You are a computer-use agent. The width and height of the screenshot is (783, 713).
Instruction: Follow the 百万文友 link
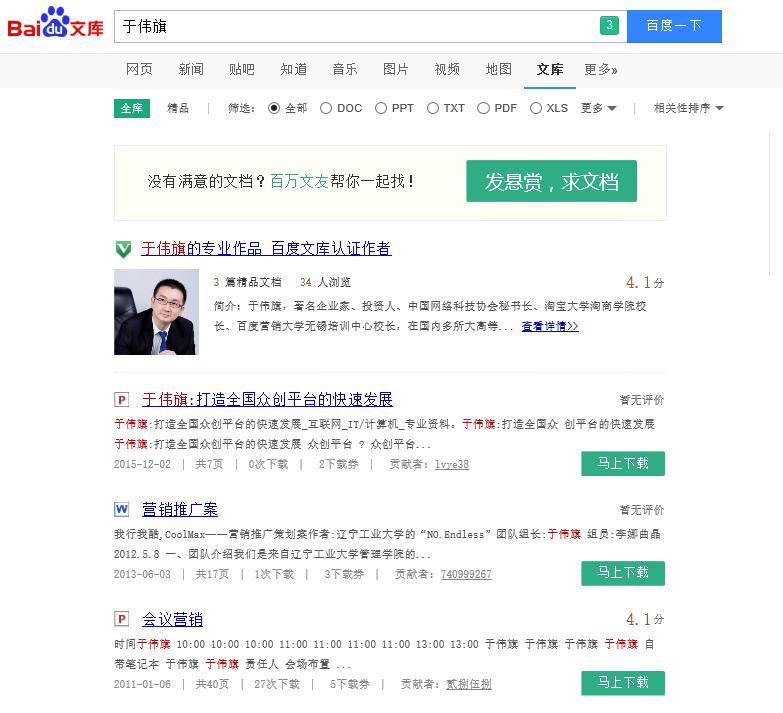pos(299,181)
